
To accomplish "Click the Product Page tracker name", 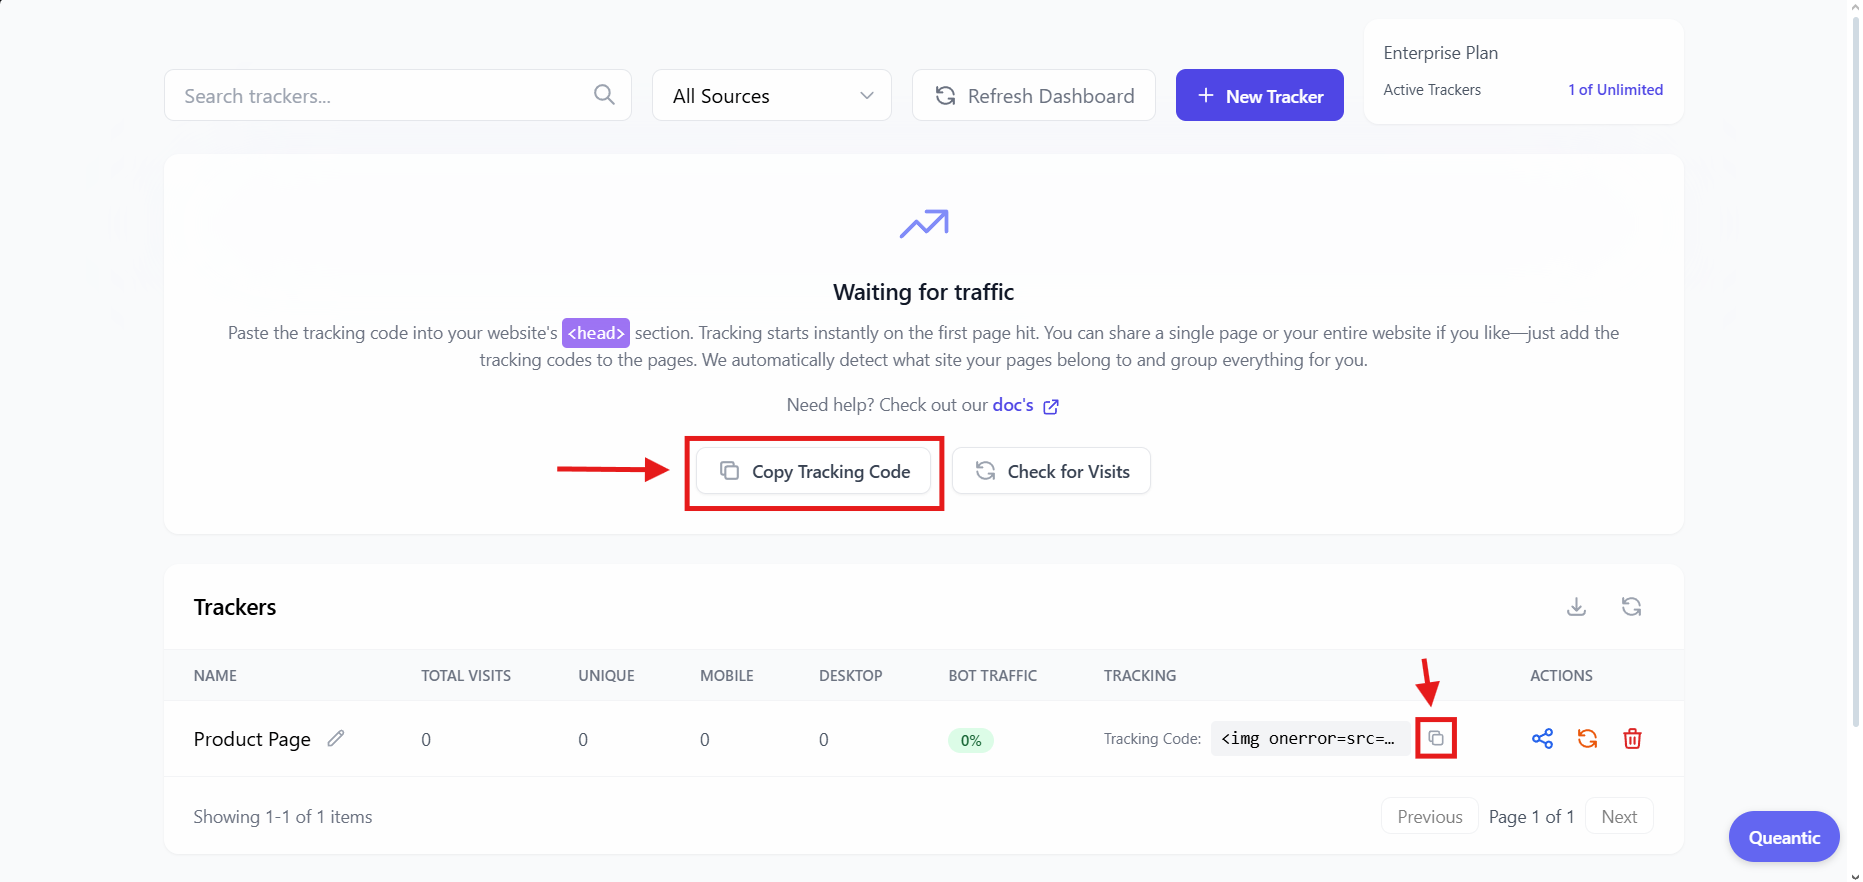I will tap(252, 739).
